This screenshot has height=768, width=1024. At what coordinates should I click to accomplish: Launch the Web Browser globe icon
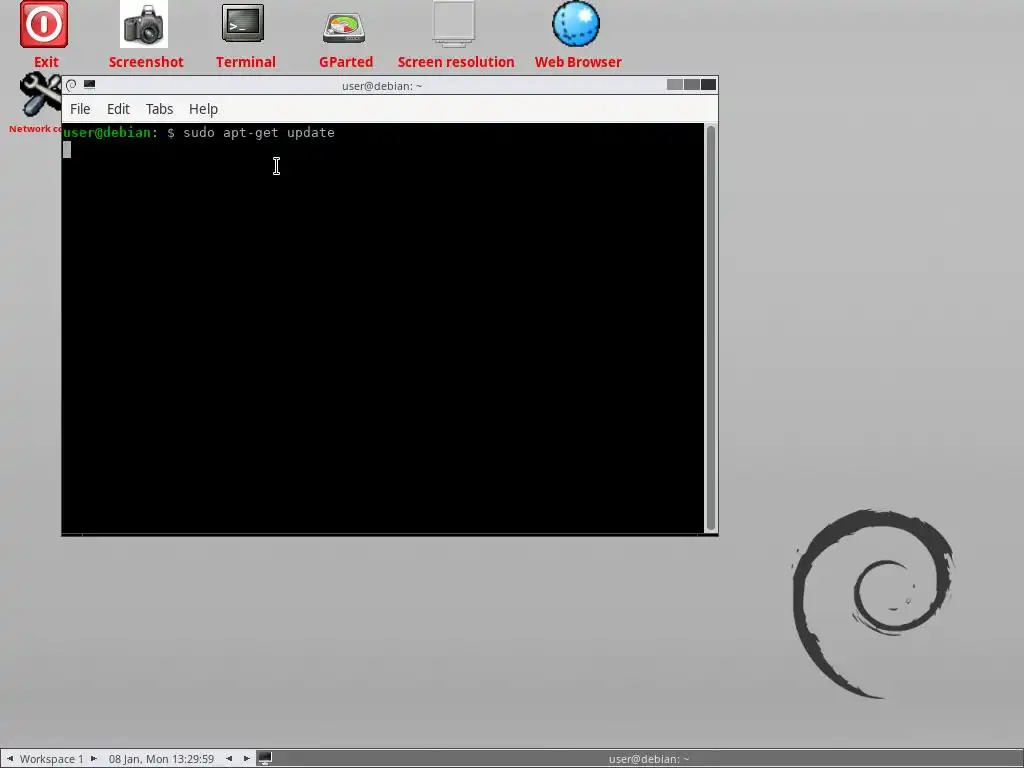(x=576, y=24)
